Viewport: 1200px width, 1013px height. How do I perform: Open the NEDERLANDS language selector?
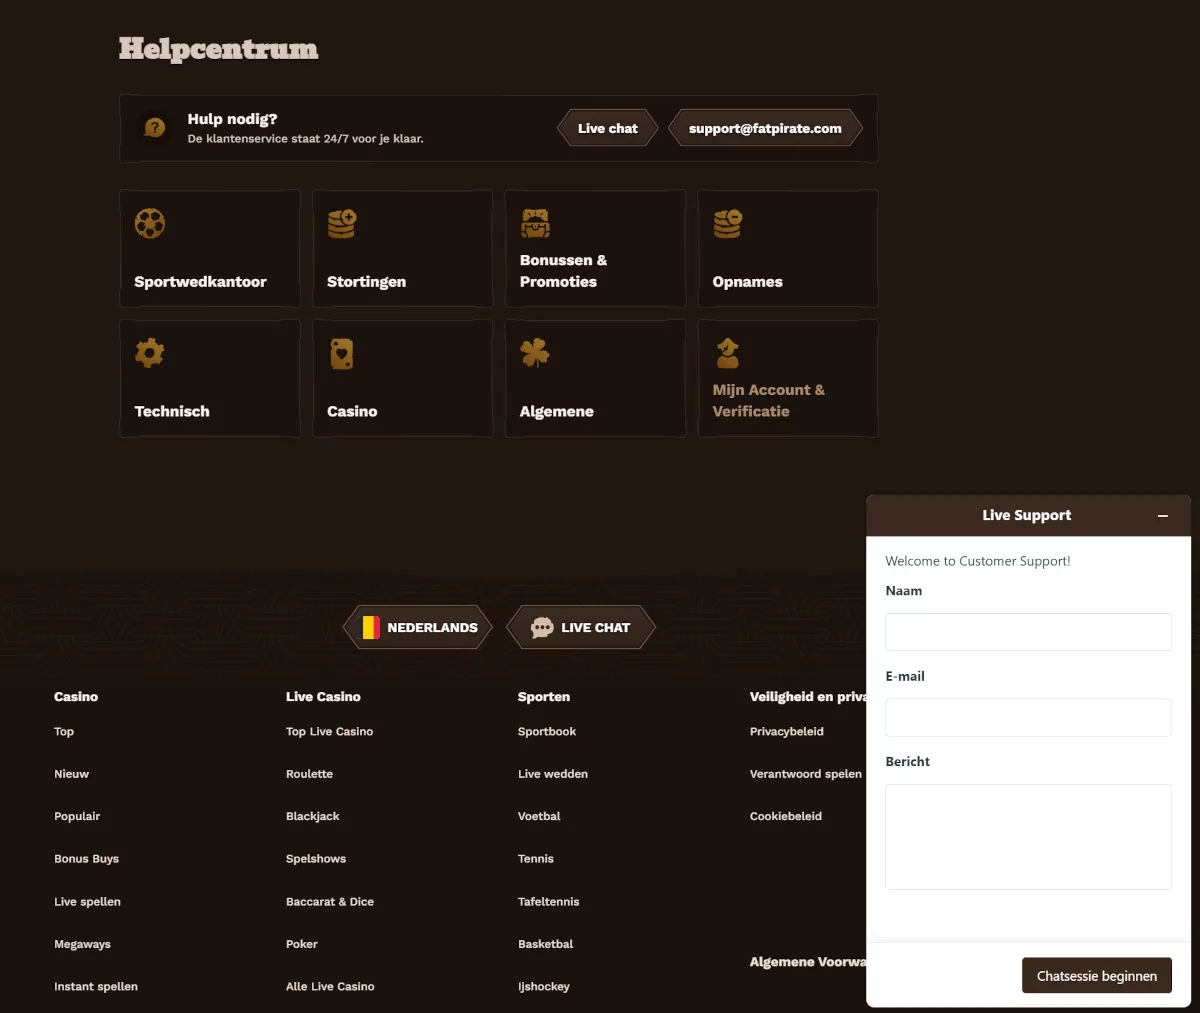click(418, 628)
